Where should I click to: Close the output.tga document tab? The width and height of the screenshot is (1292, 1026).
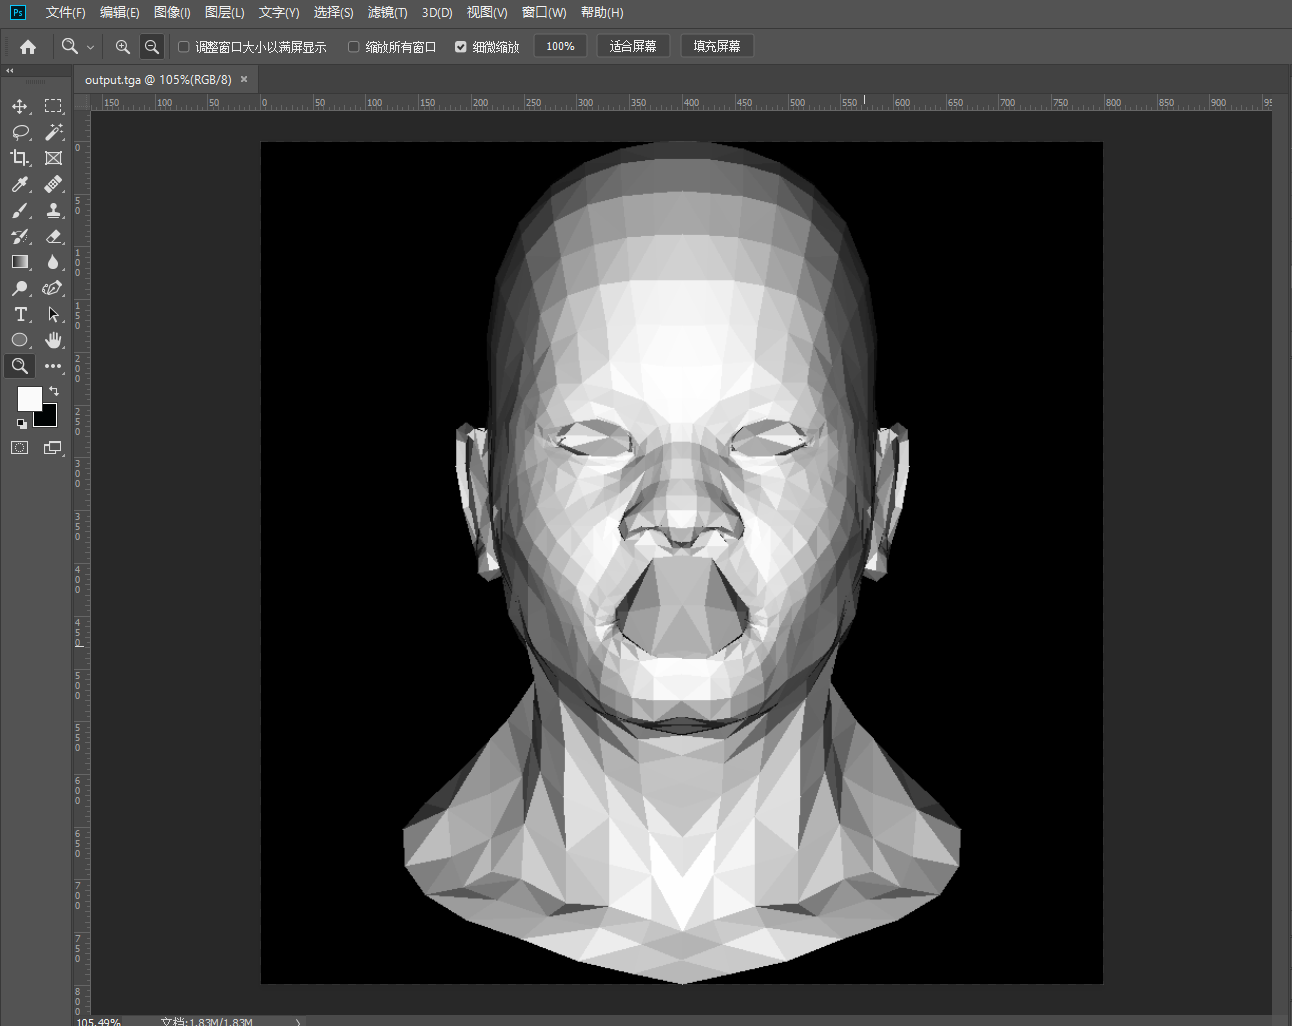(x=244, y=79)
